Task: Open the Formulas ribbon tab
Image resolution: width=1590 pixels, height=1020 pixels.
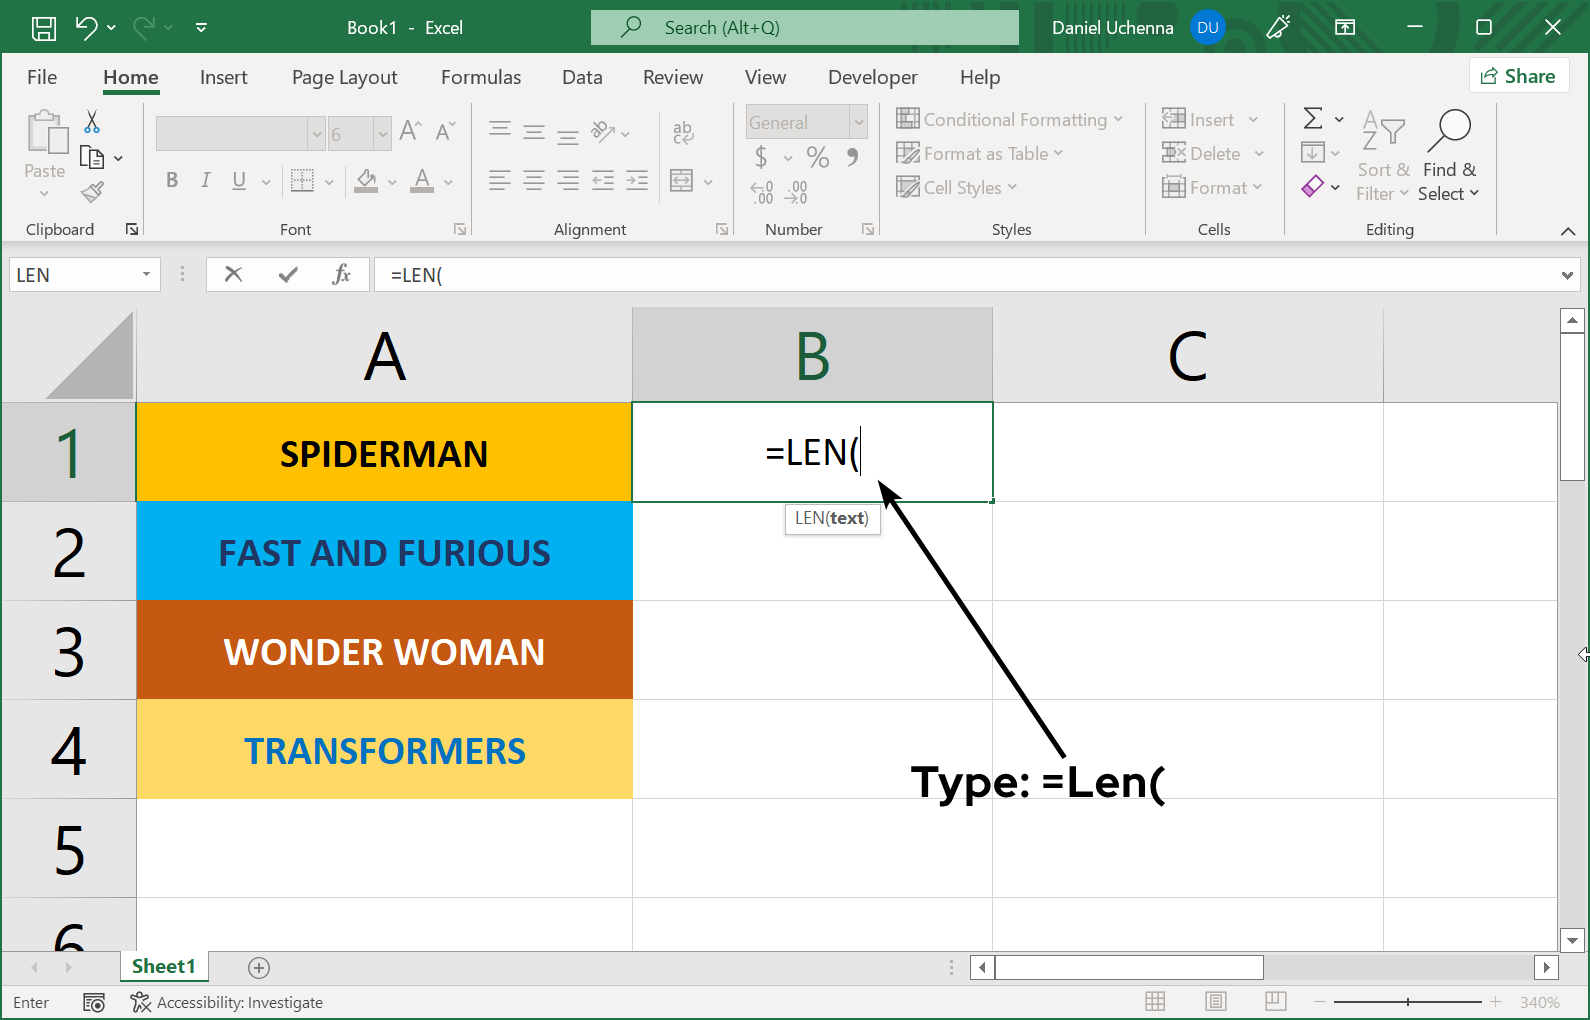Action: tap(480, 77)
